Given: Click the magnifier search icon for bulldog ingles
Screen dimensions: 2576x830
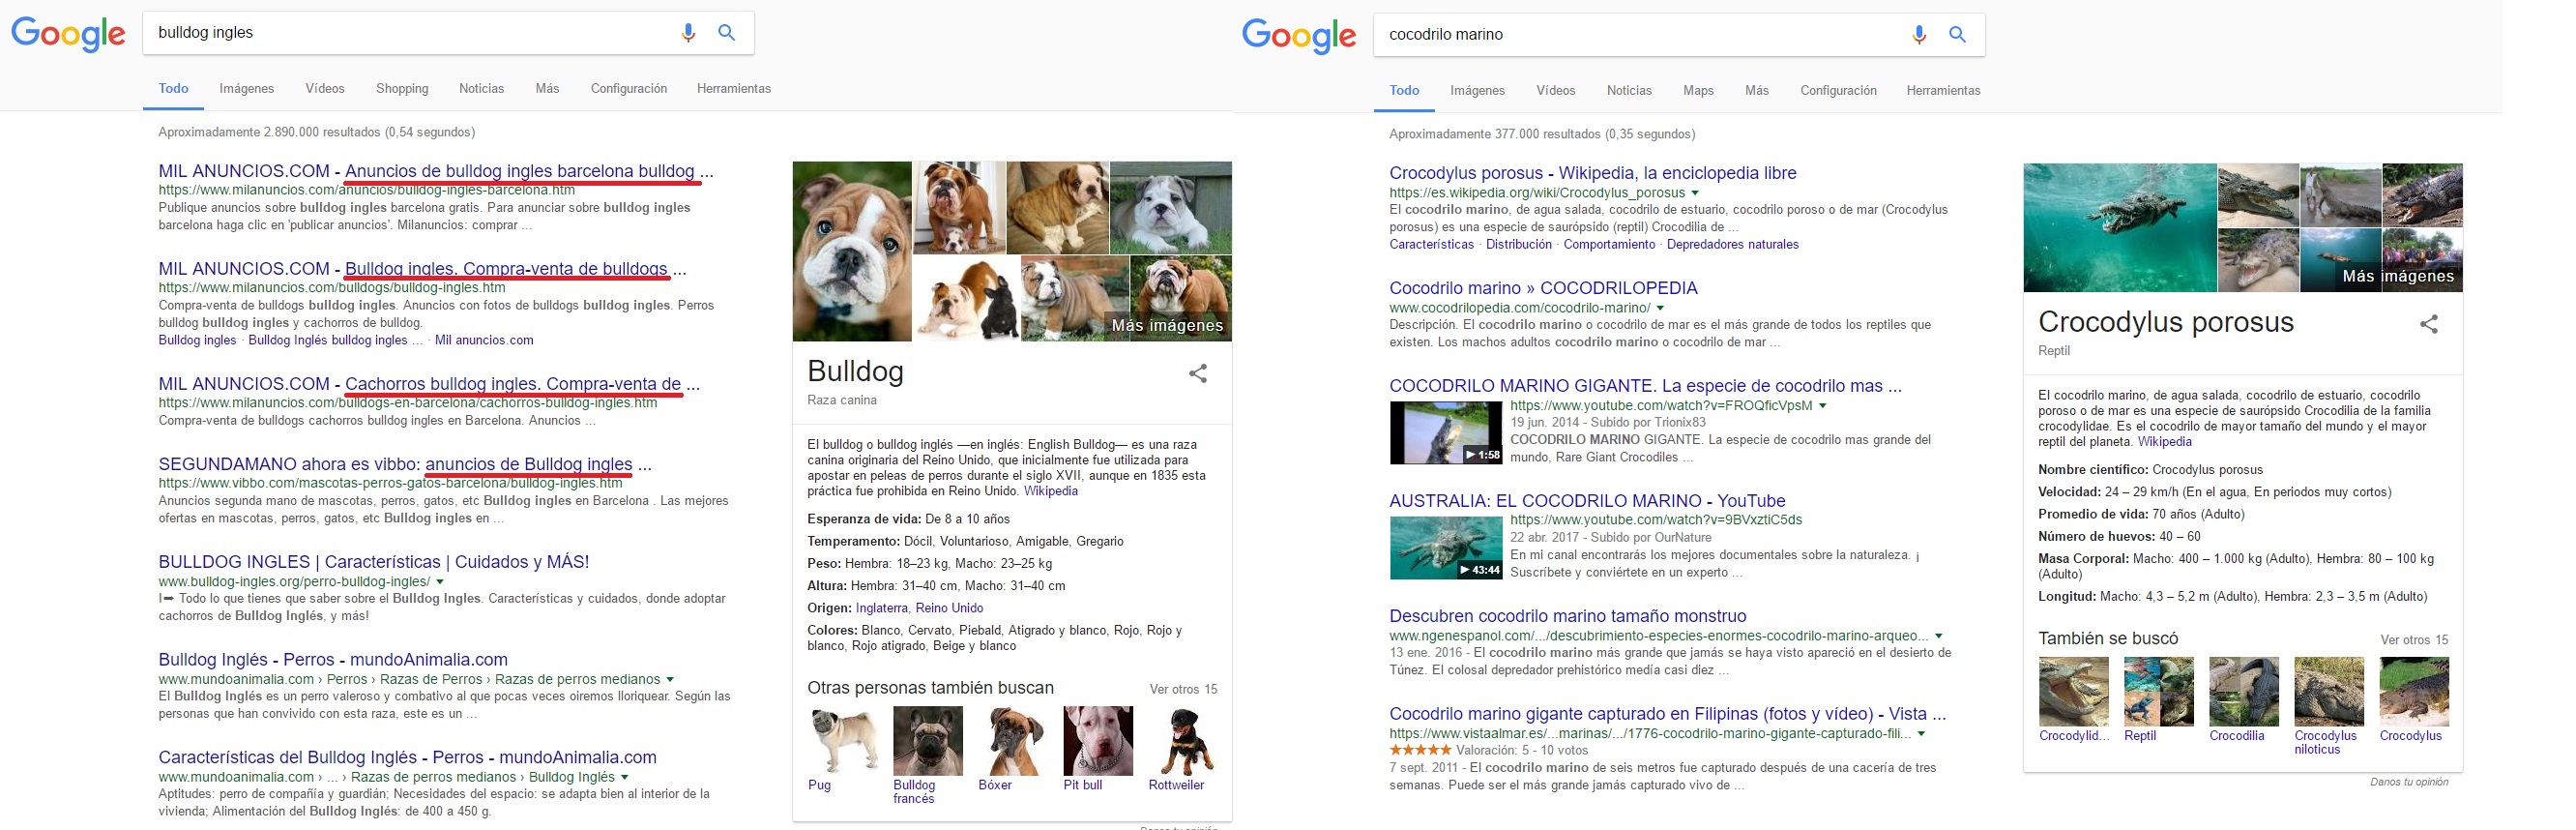Looking at the screenshot, I should [727, 33].
